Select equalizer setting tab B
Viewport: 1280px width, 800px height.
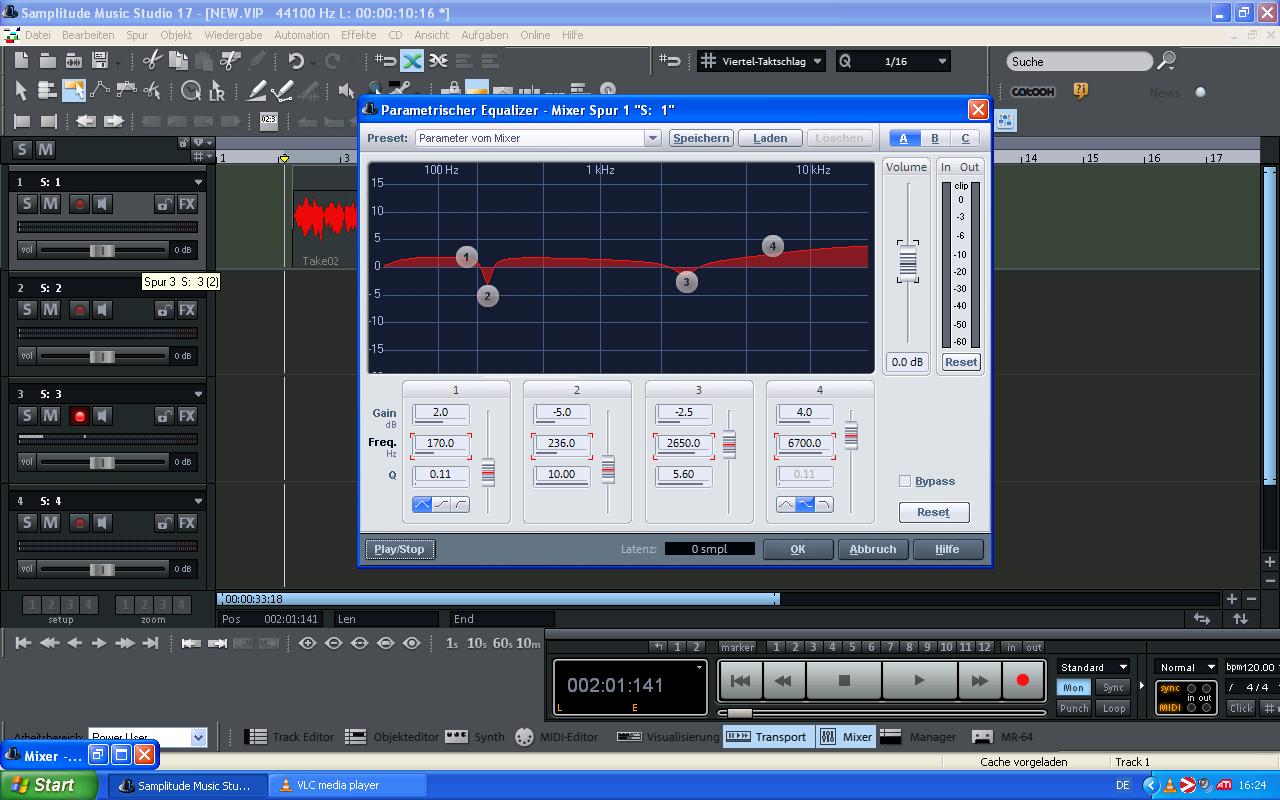(934, 138)
